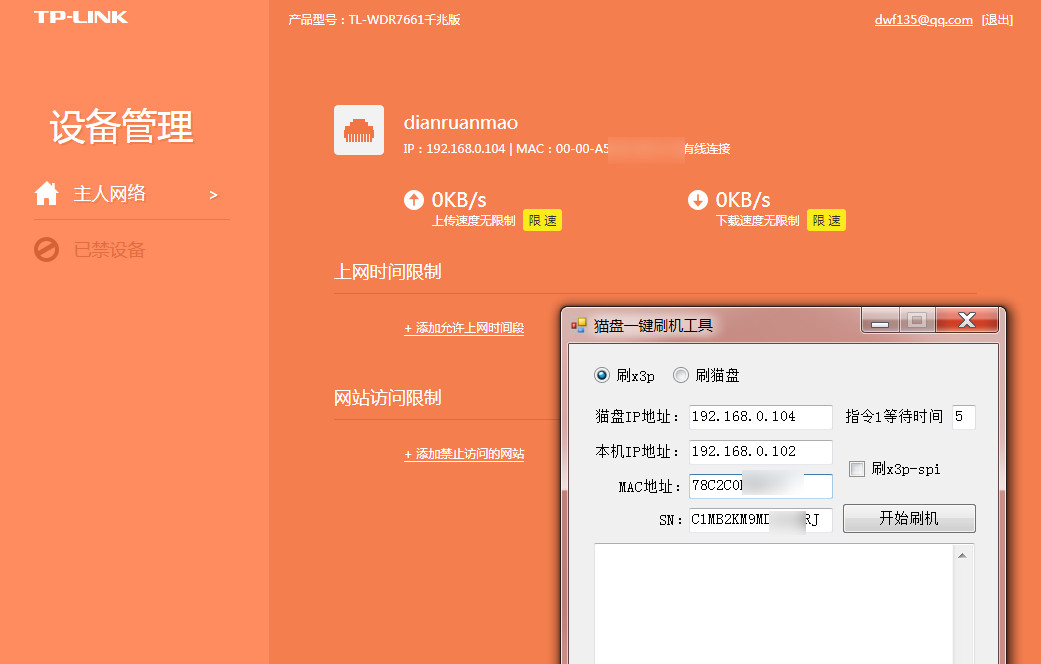Click the 猫盘IP地址 input field
1041x664 pixels.
(x=760, y=417)
